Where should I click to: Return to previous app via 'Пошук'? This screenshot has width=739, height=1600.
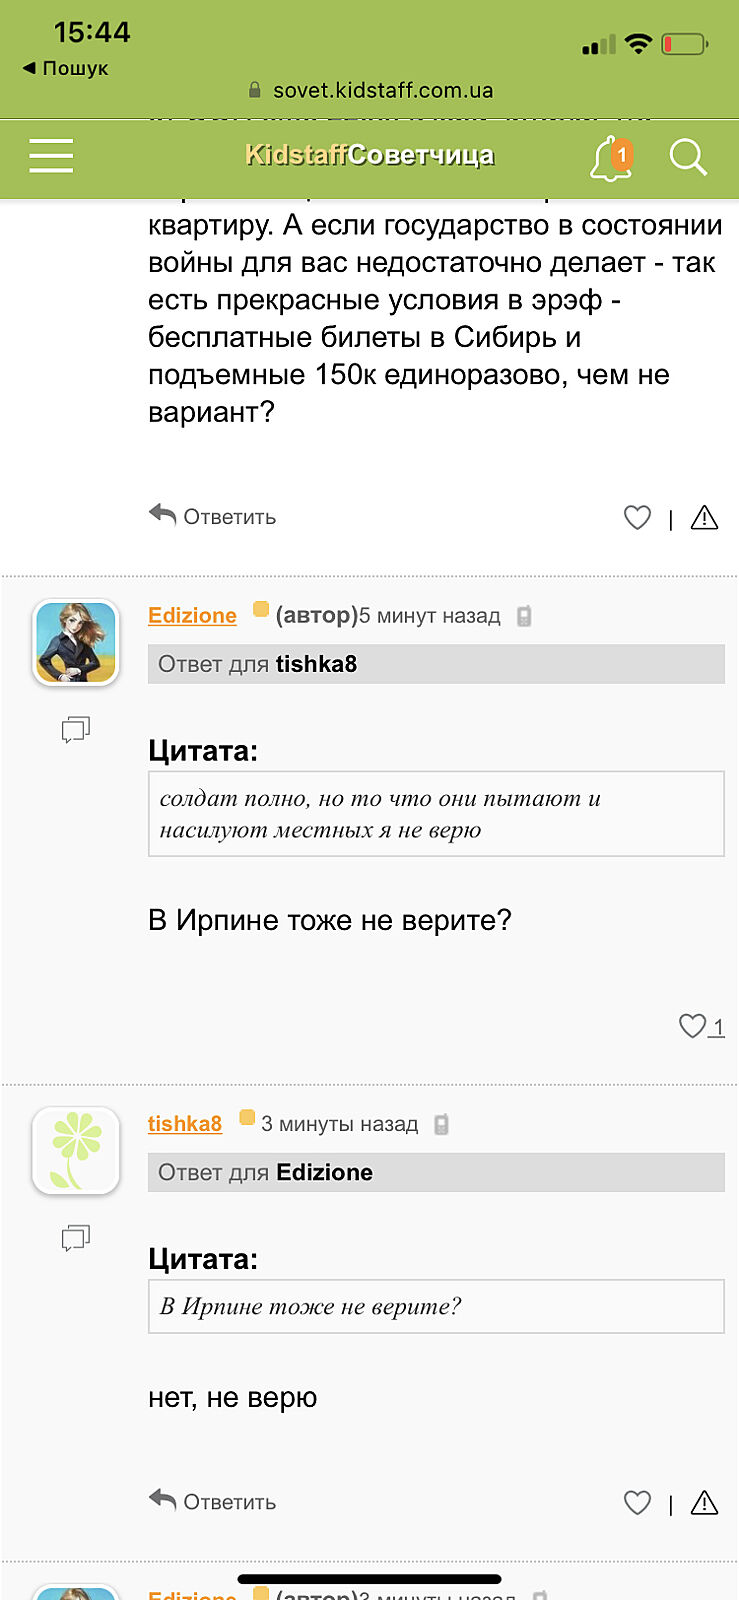[66, 68]
